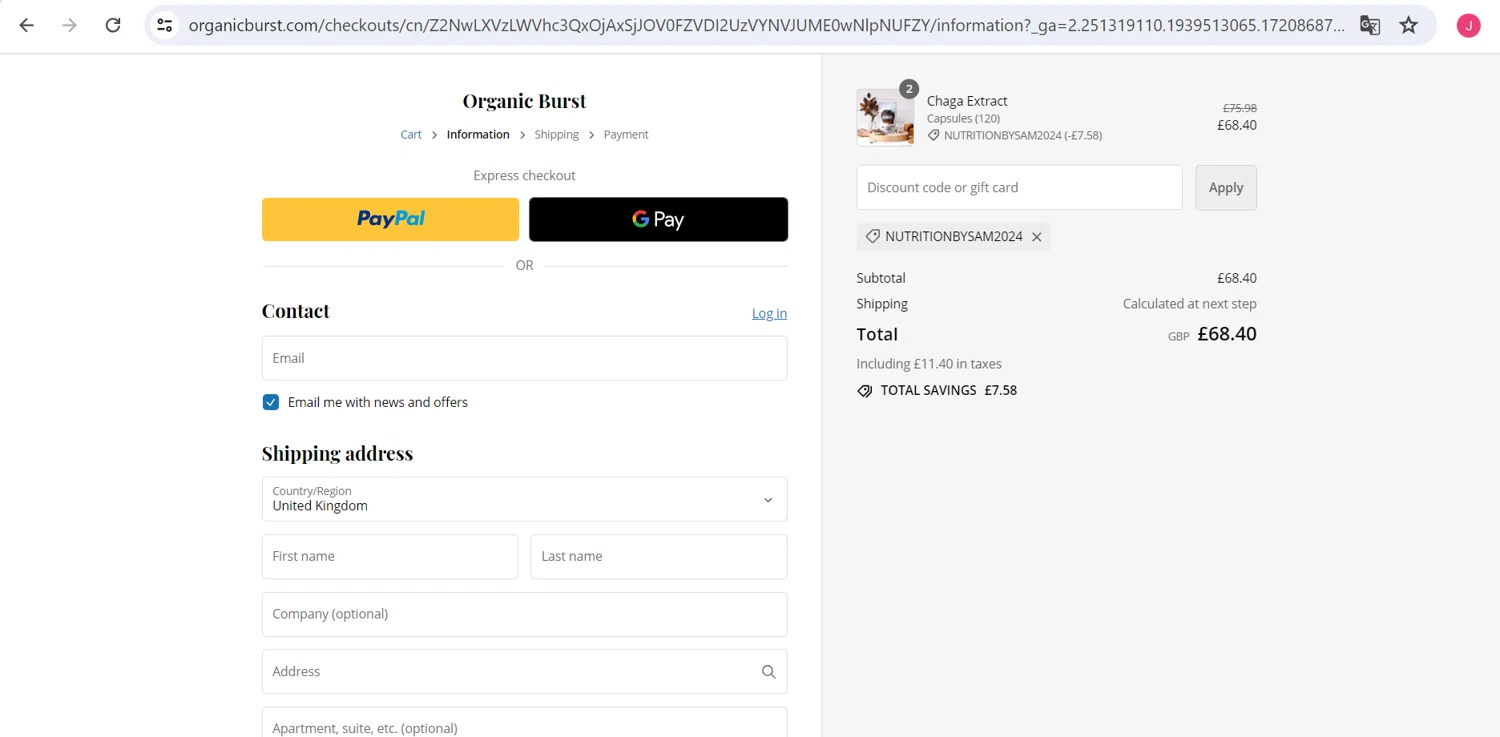Click the Chaga Extract product name

[x=967, y=101]
